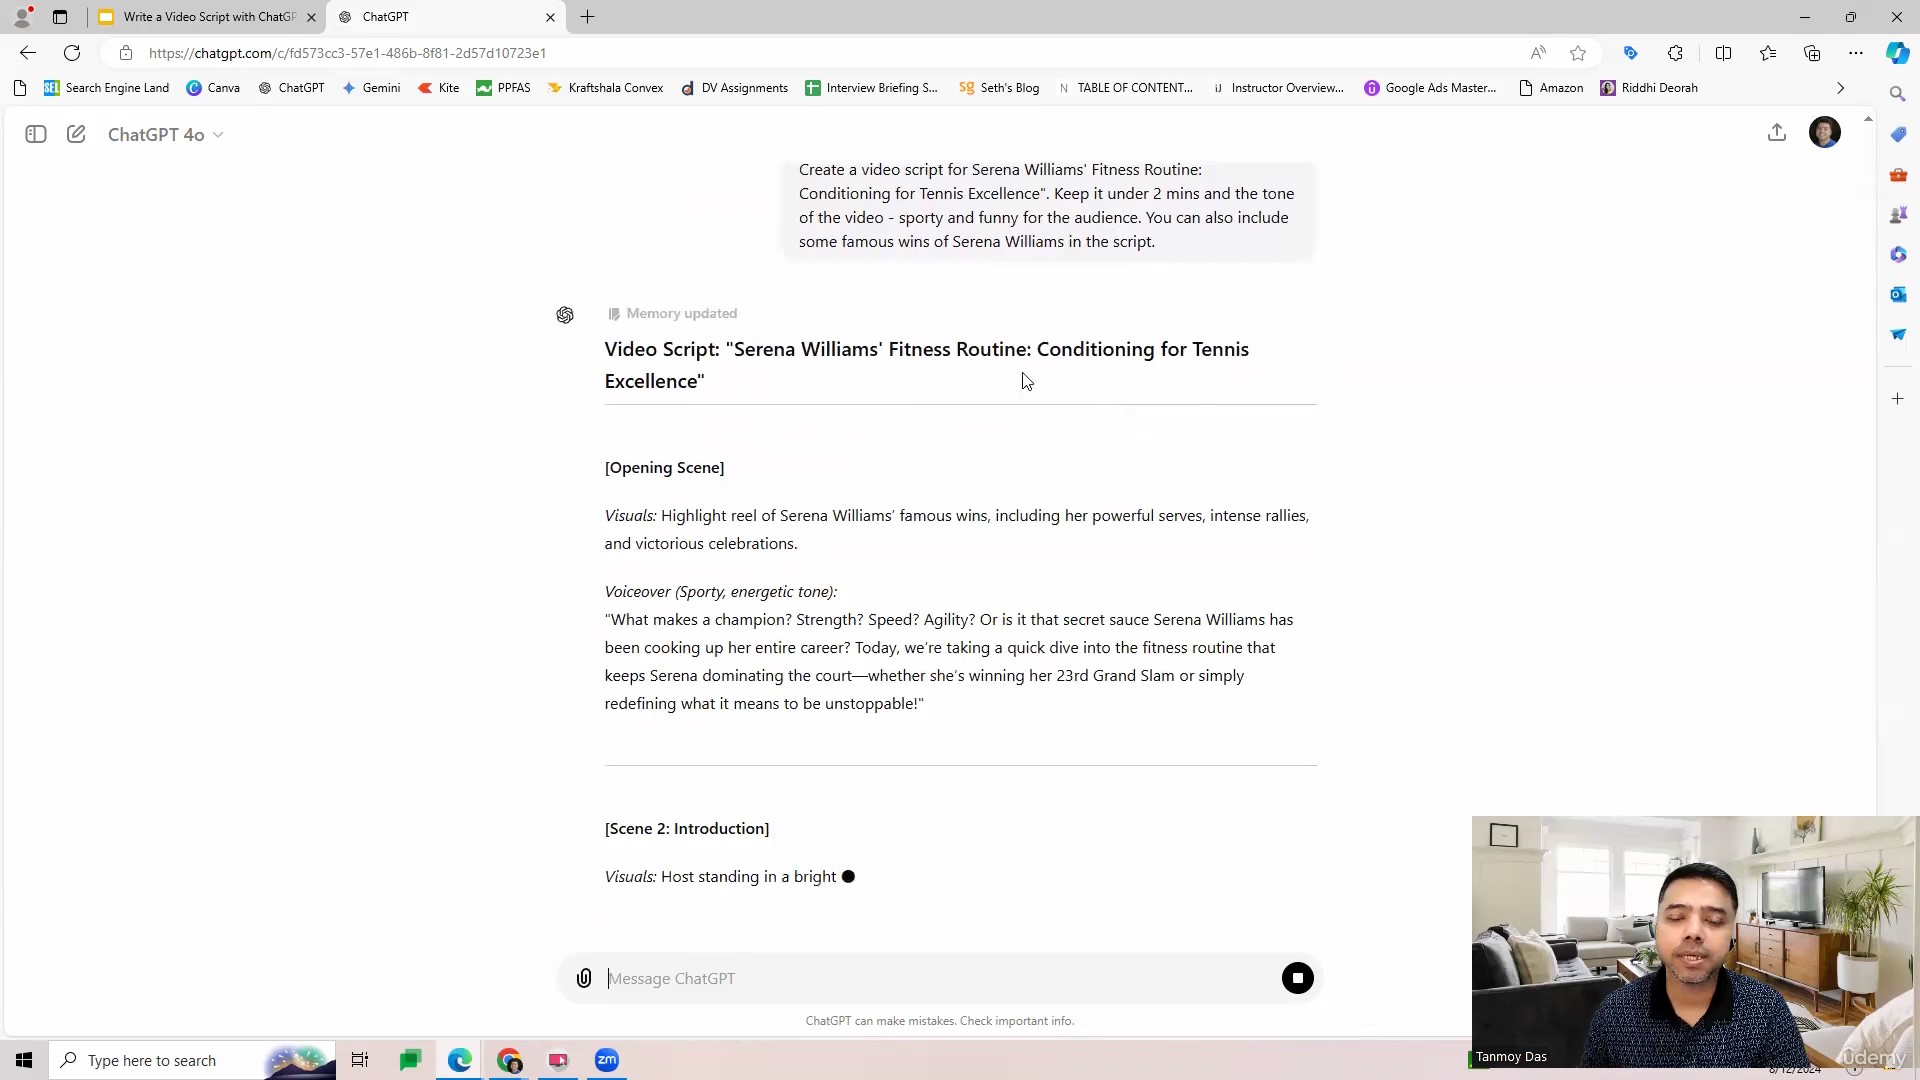Open Edge sidebar Search icon
Image resolution: width=1920 pixels, height=1080 pixels.
(1897, 93)
